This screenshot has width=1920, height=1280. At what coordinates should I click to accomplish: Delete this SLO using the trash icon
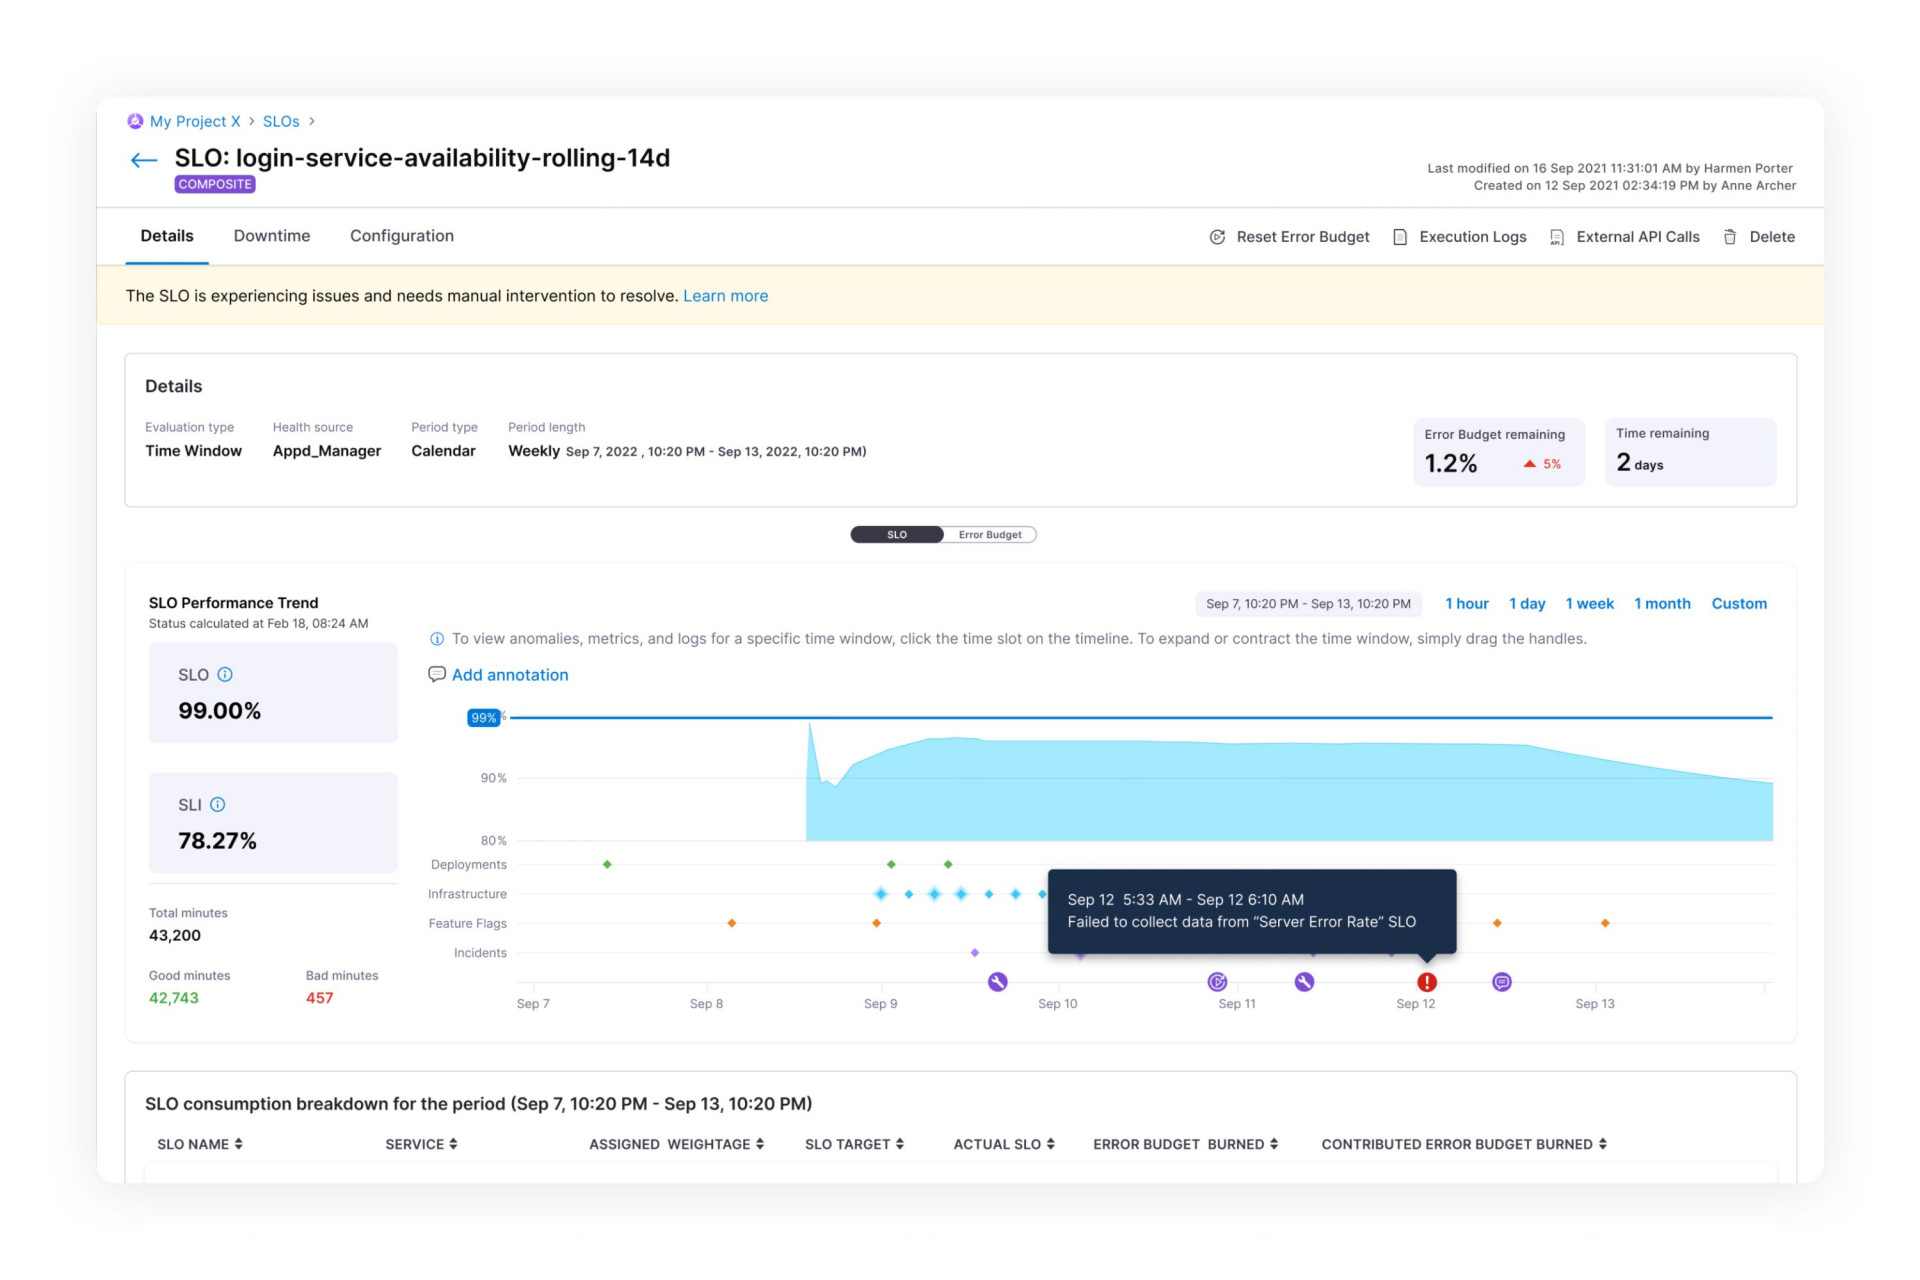[x=1730, y=237]
